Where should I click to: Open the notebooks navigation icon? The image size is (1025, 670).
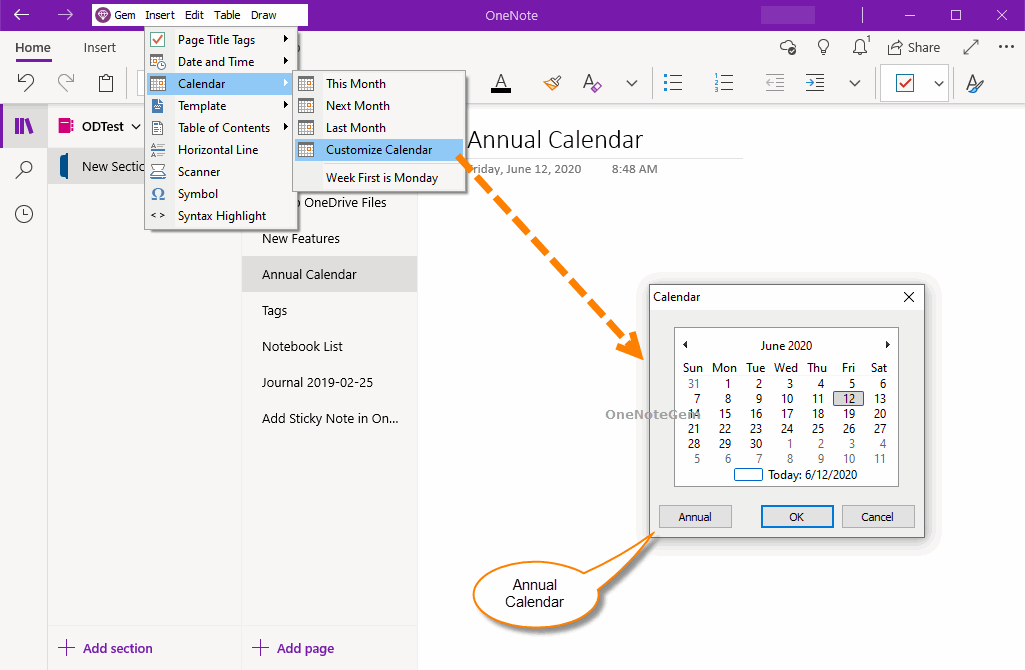point(24,126)
